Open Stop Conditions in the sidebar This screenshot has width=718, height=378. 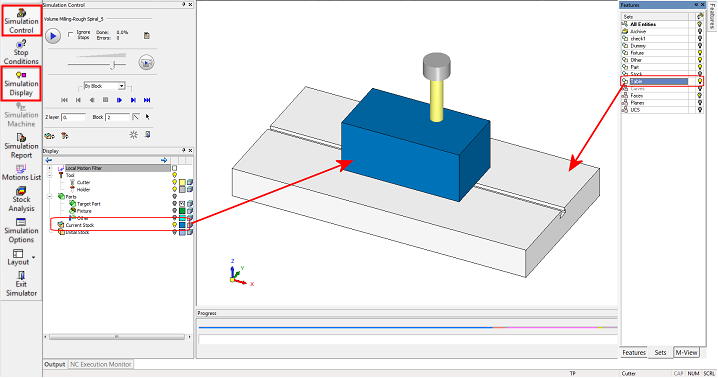pos(21,52)
